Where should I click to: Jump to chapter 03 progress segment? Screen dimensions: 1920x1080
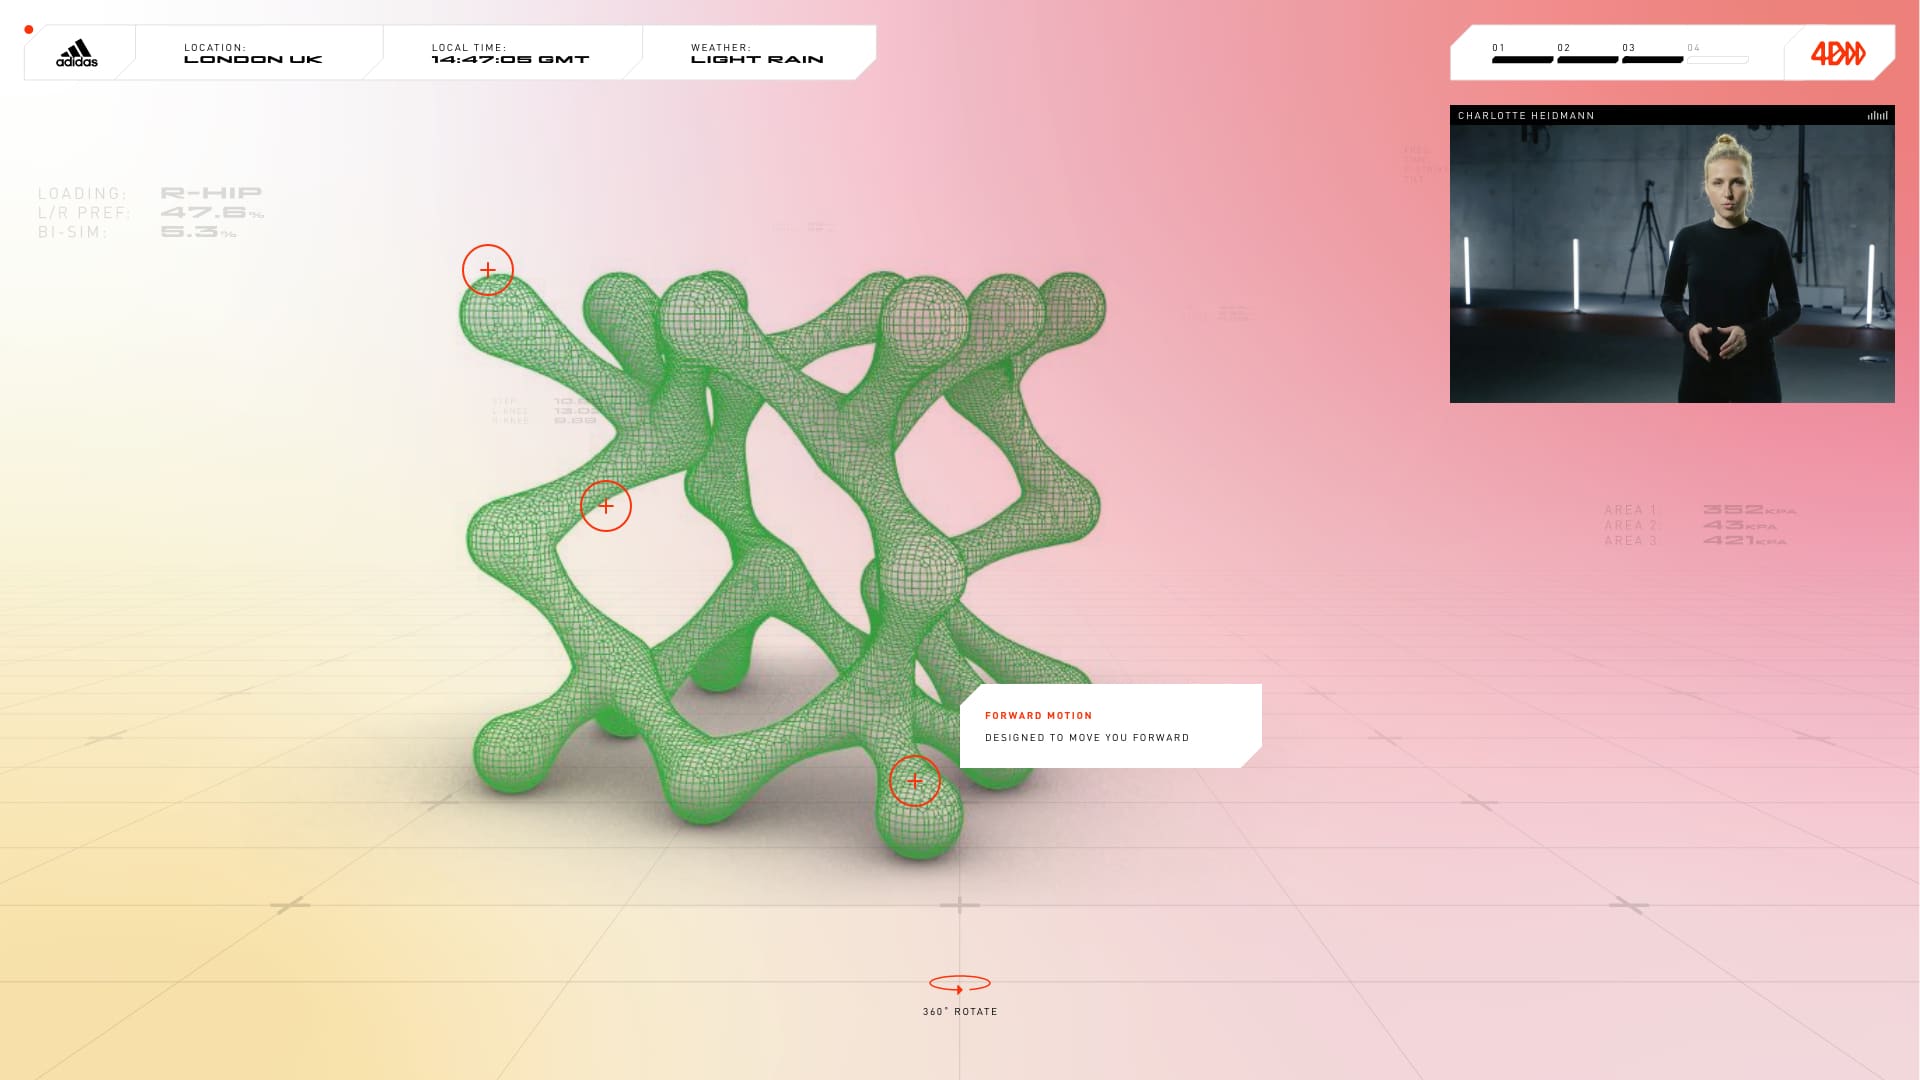(1652, 59)
